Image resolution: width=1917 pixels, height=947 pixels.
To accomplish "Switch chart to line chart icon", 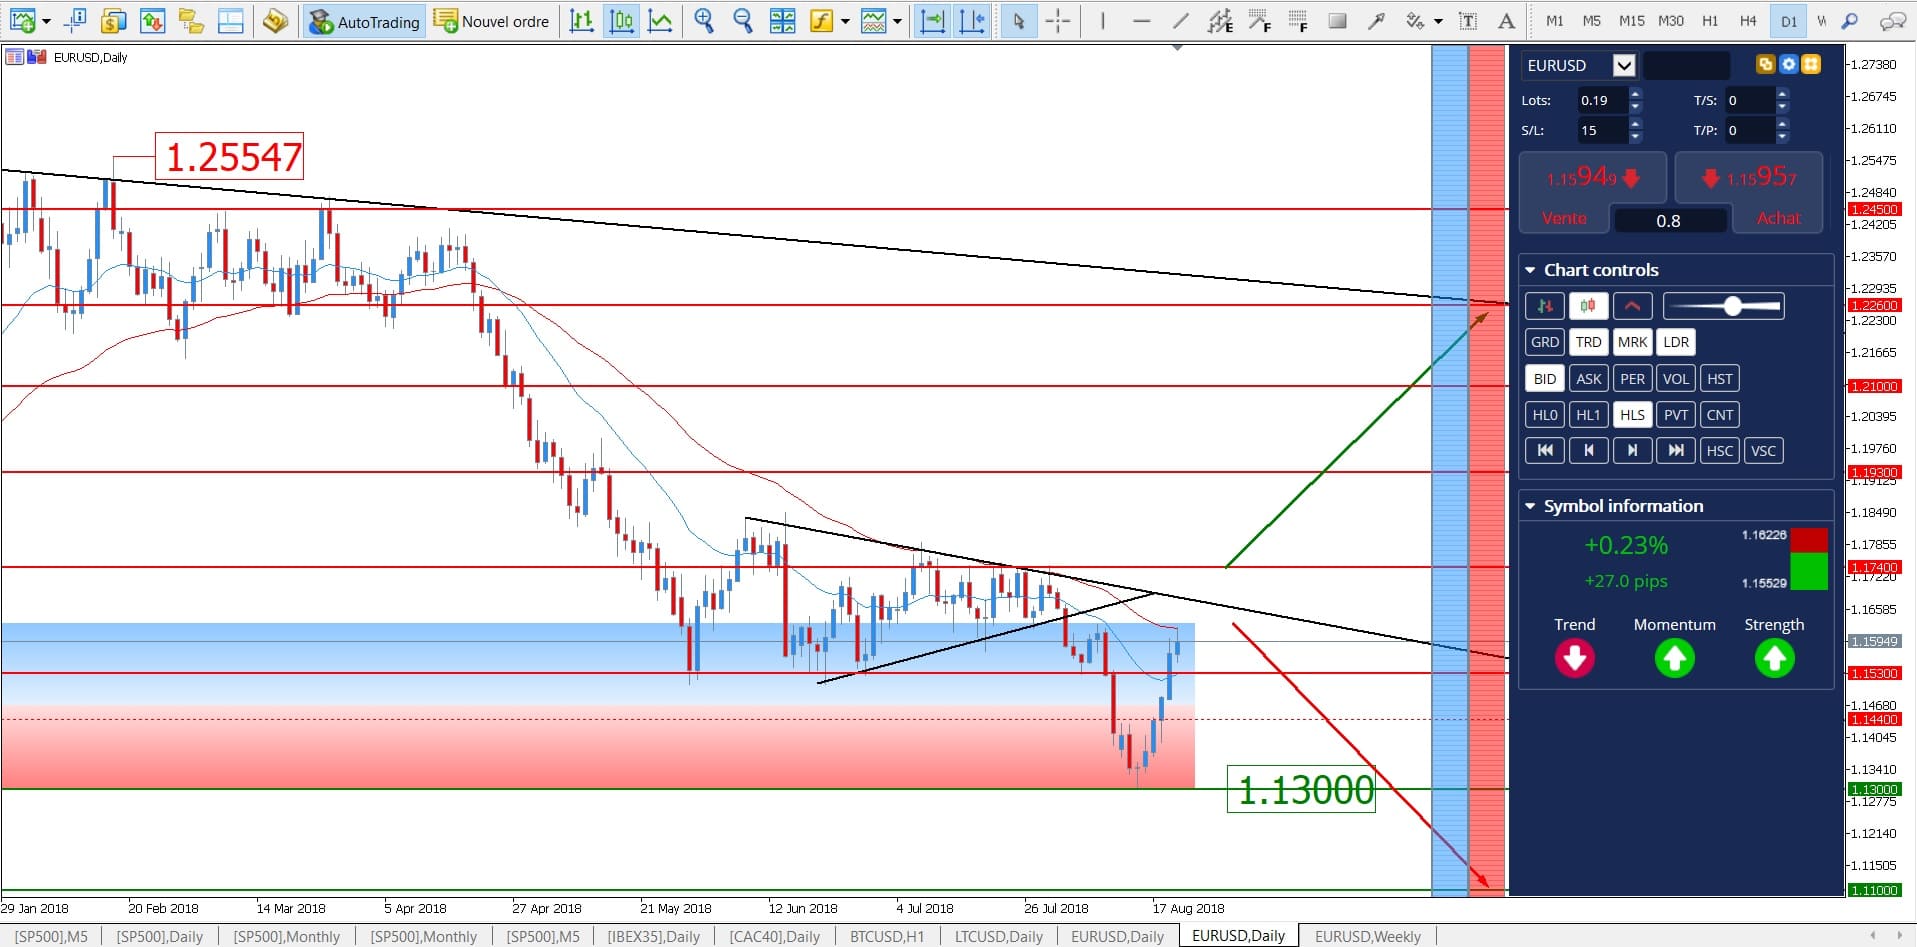I will pyautogui.click(x=660, y=21).
